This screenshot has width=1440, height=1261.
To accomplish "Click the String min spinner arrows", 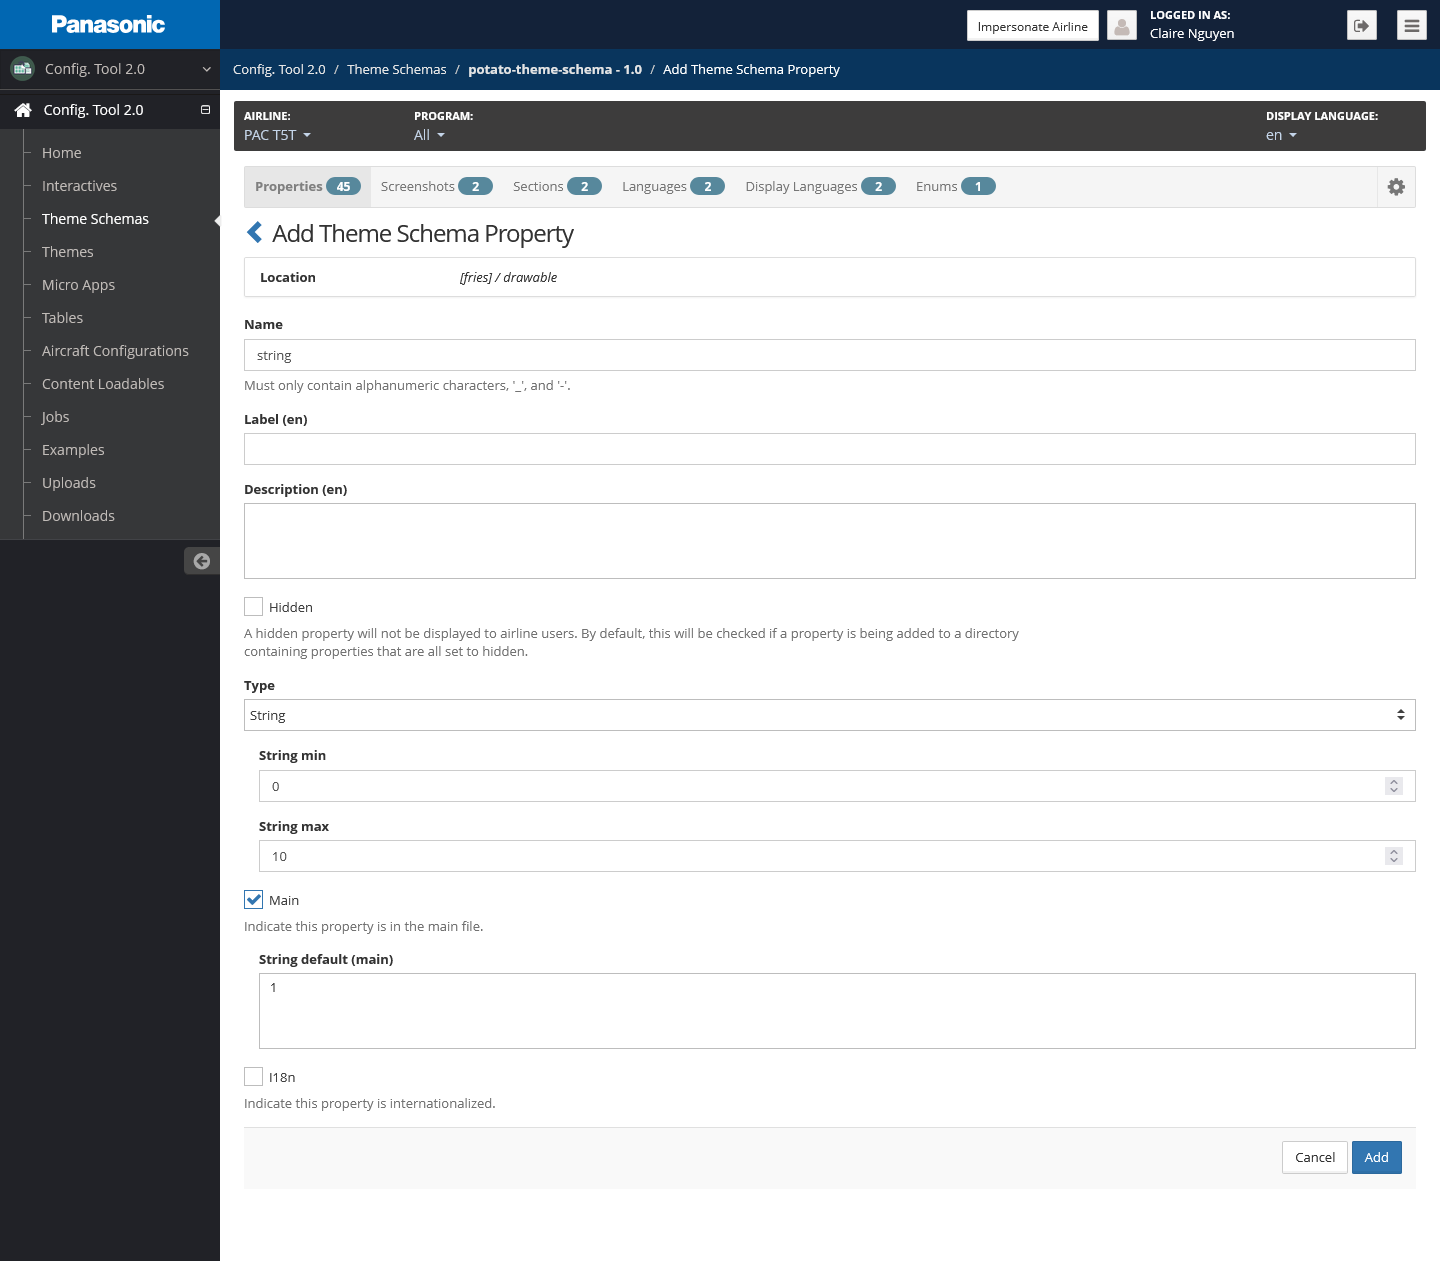I will tap(1394, 786).
